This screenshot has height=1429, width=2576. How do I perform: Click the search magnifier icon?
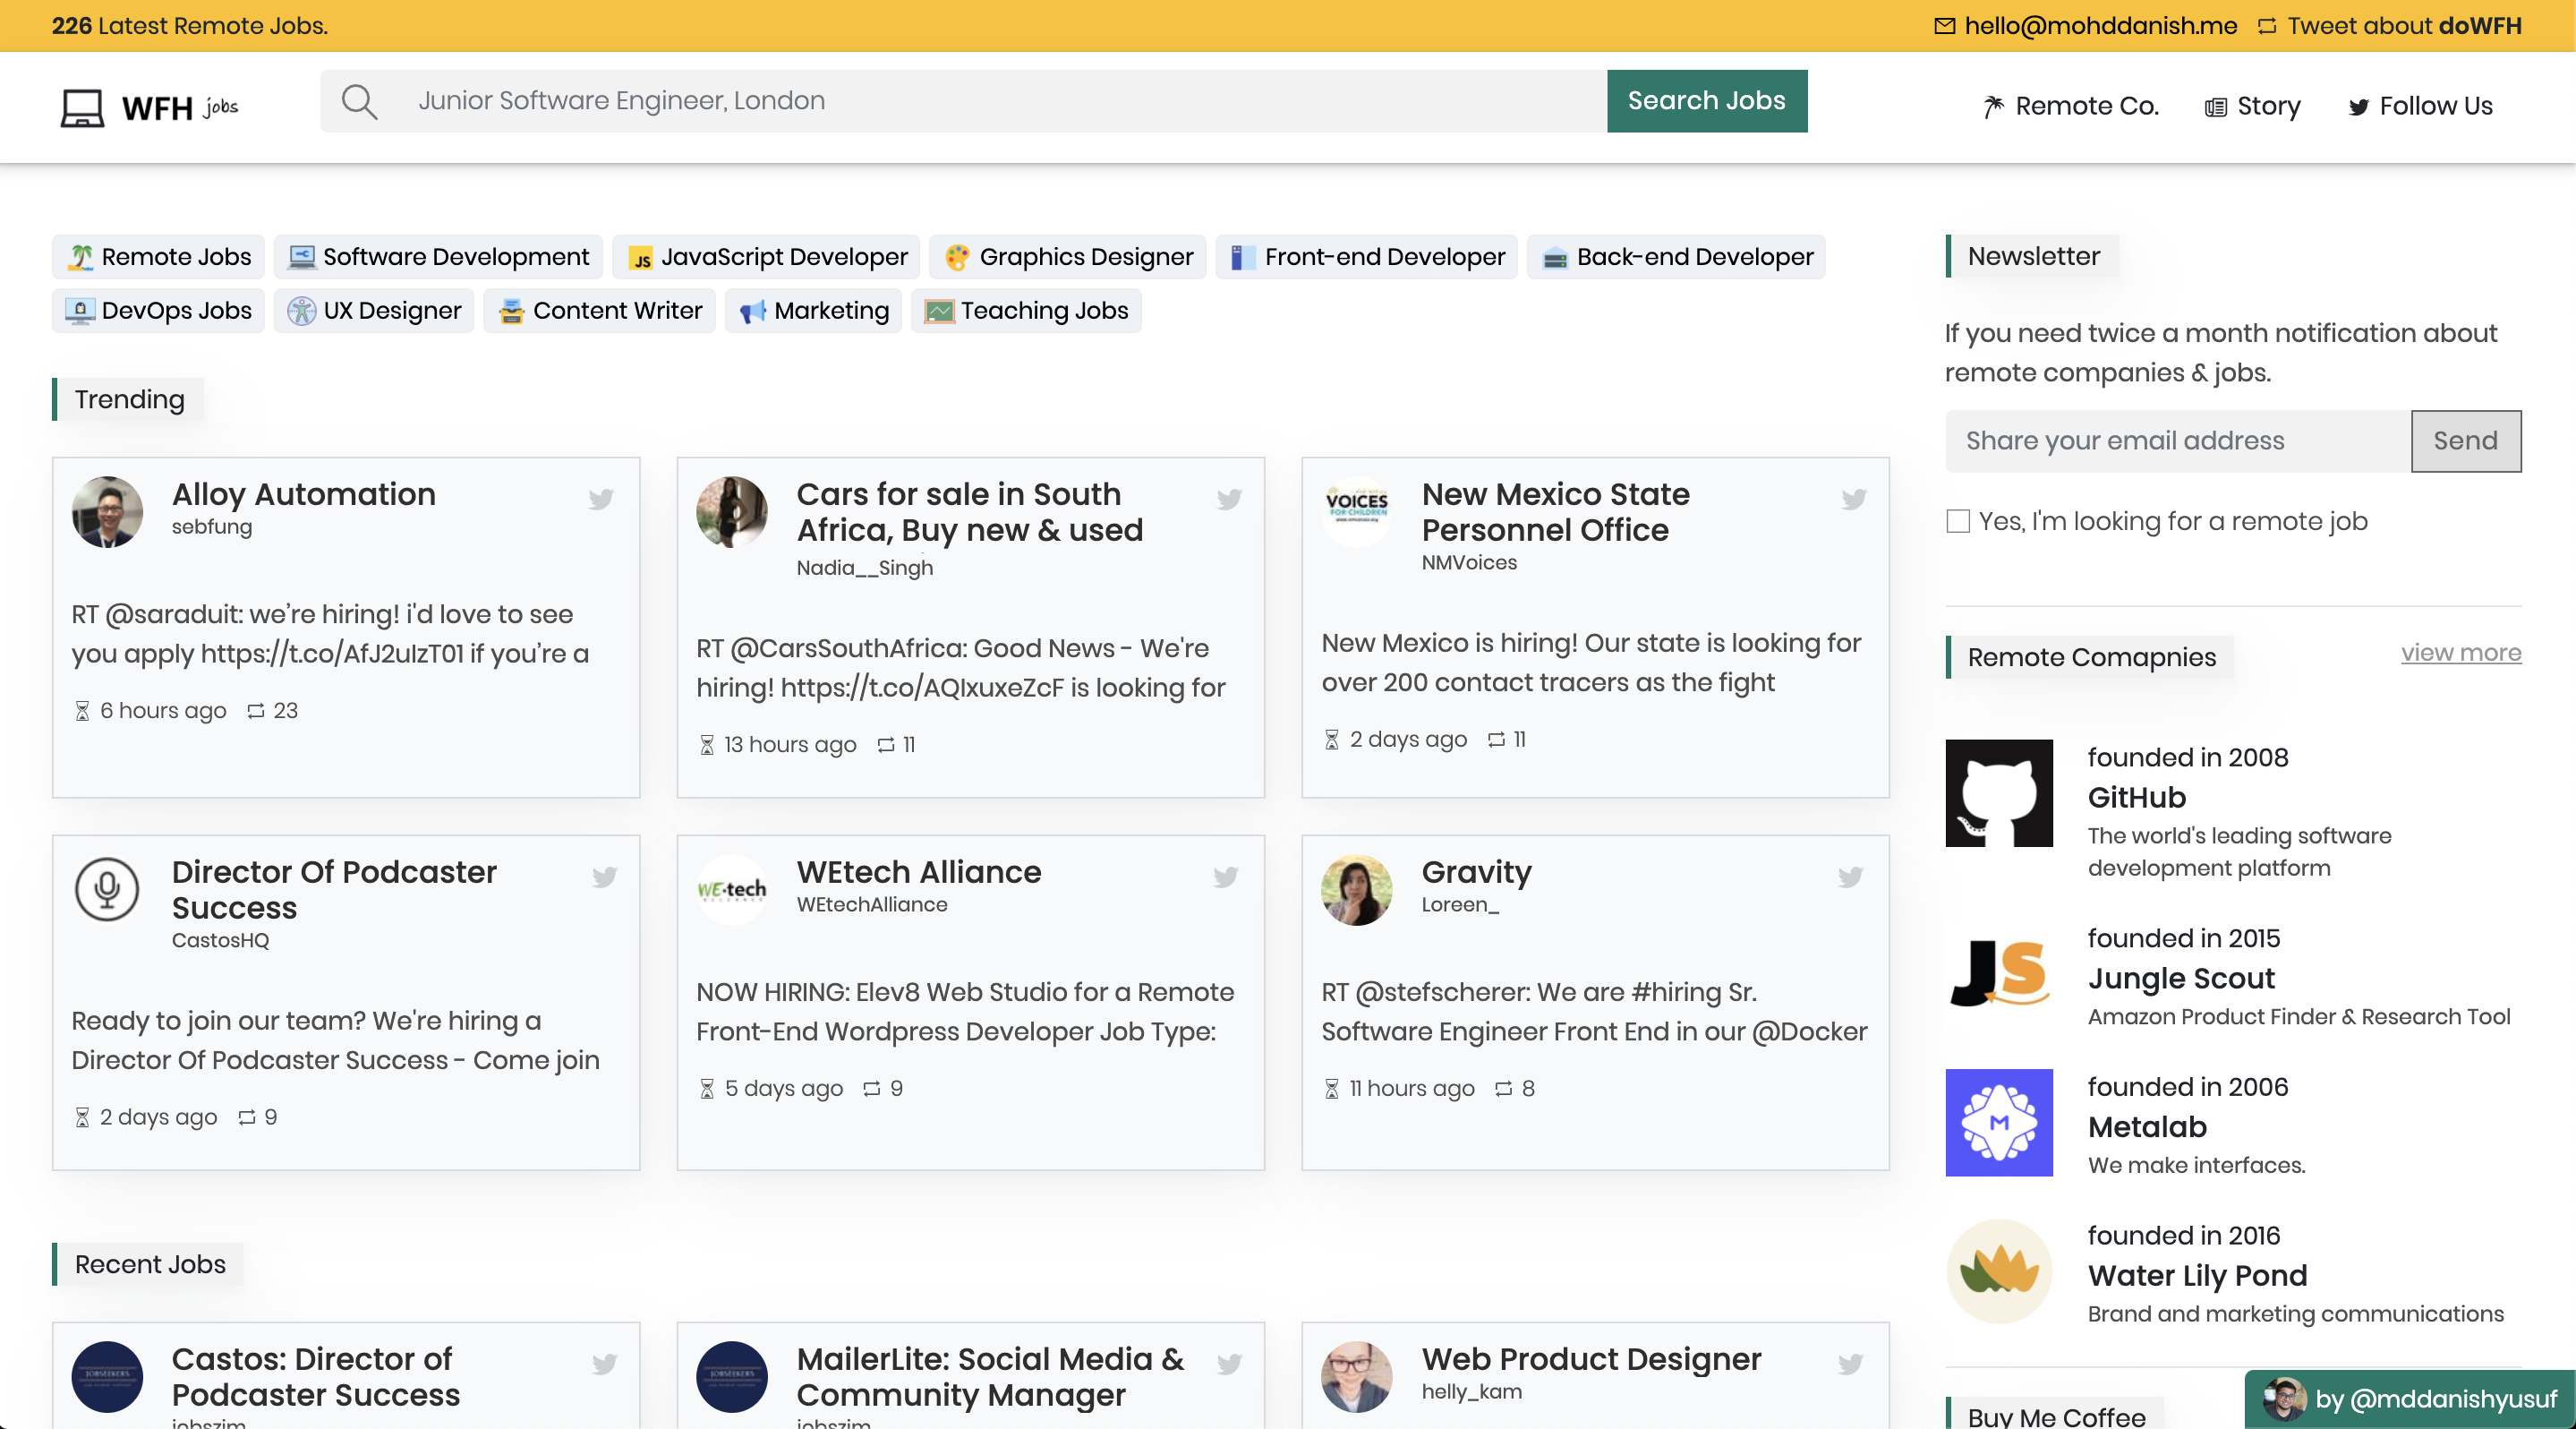click(360, 100)
